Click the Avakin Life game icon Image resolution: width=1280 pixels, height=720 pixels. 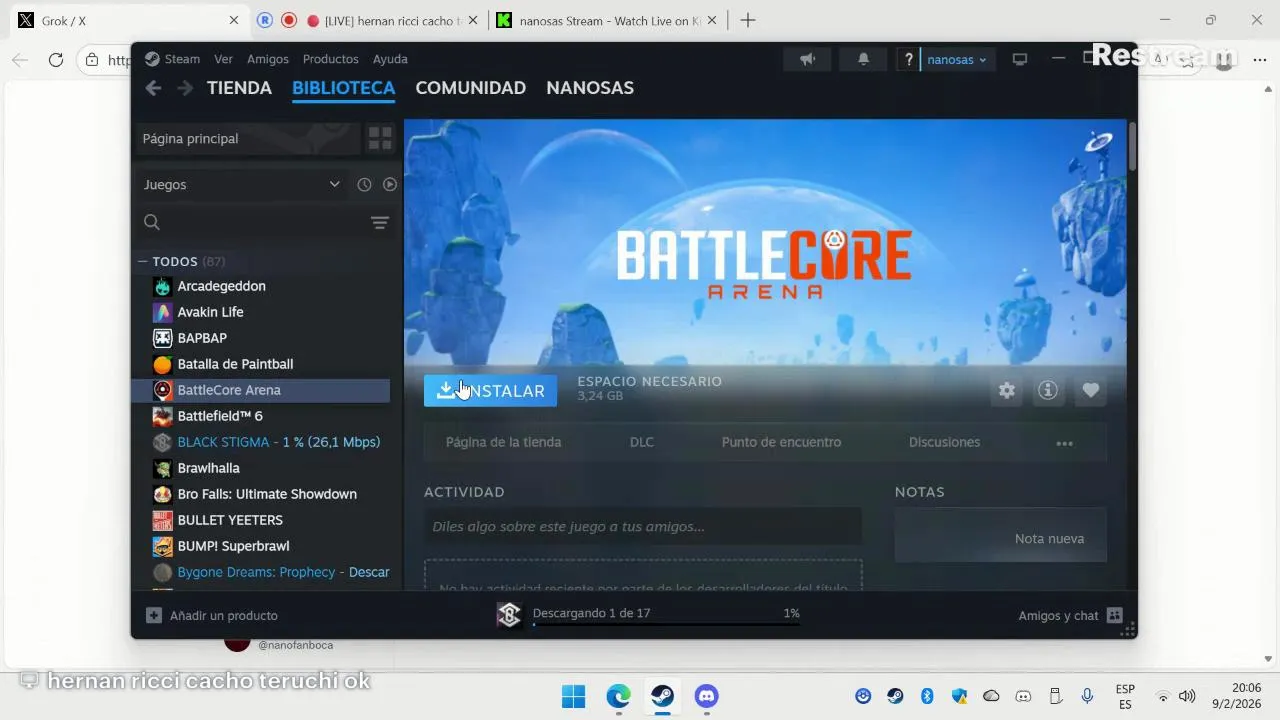click(x=162, y=312)
